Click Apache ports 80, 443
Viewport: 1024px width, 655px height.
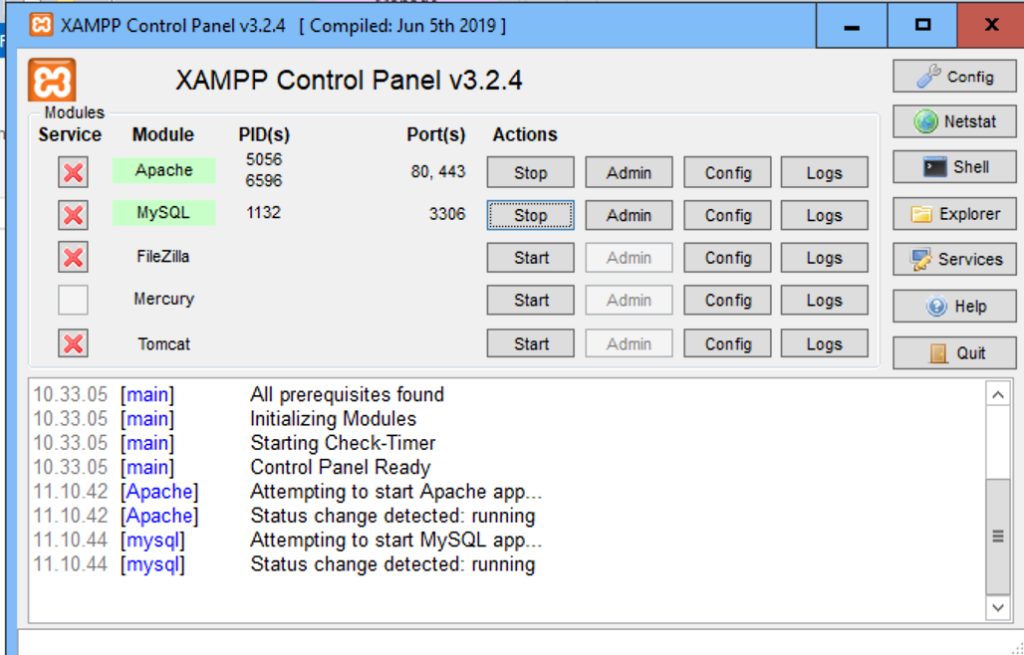(438, 172)
